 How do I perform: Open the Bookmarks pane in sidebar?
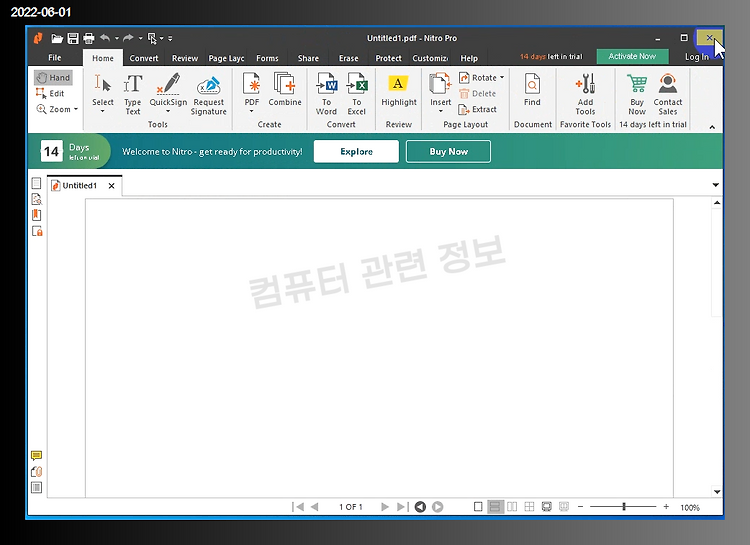coord(36,215)
